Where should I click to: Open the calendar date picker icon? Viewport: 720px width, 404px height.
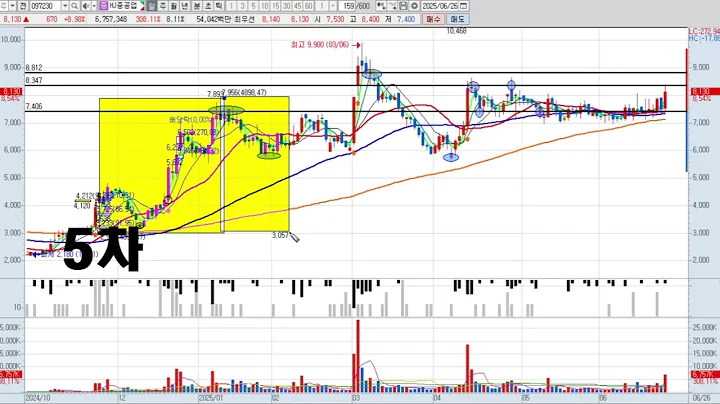463,6
